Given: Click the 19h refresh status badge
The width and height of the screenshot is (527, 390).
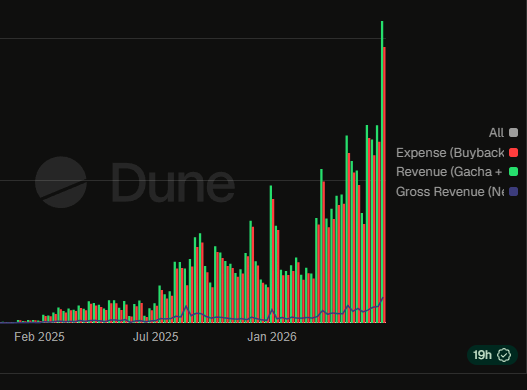Looking at the screenshot, I should 492,355.
